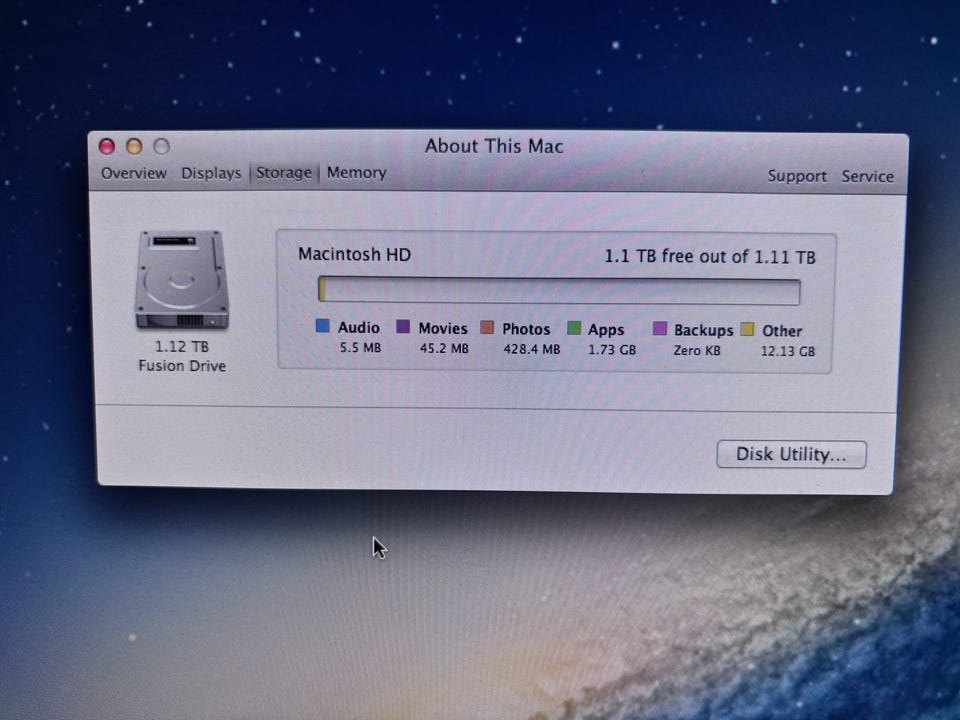Click the Other category label
Image resolution: width=960 pixels, height=720 pixels.
tap(782, 331)
